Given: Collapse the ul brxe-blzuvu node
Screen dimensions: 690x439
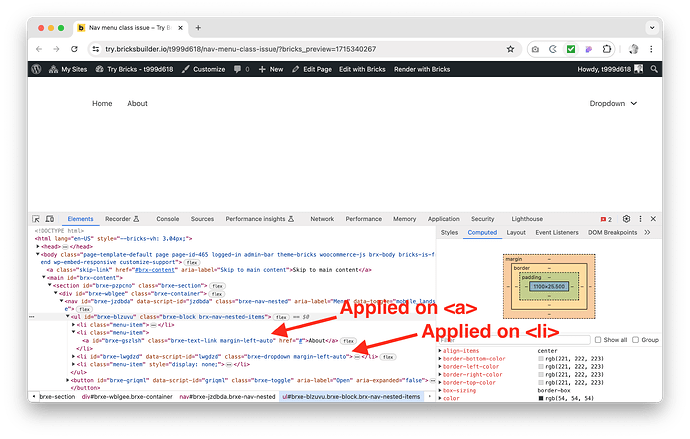Looking at the screenshot, I should tap(68, 317).
